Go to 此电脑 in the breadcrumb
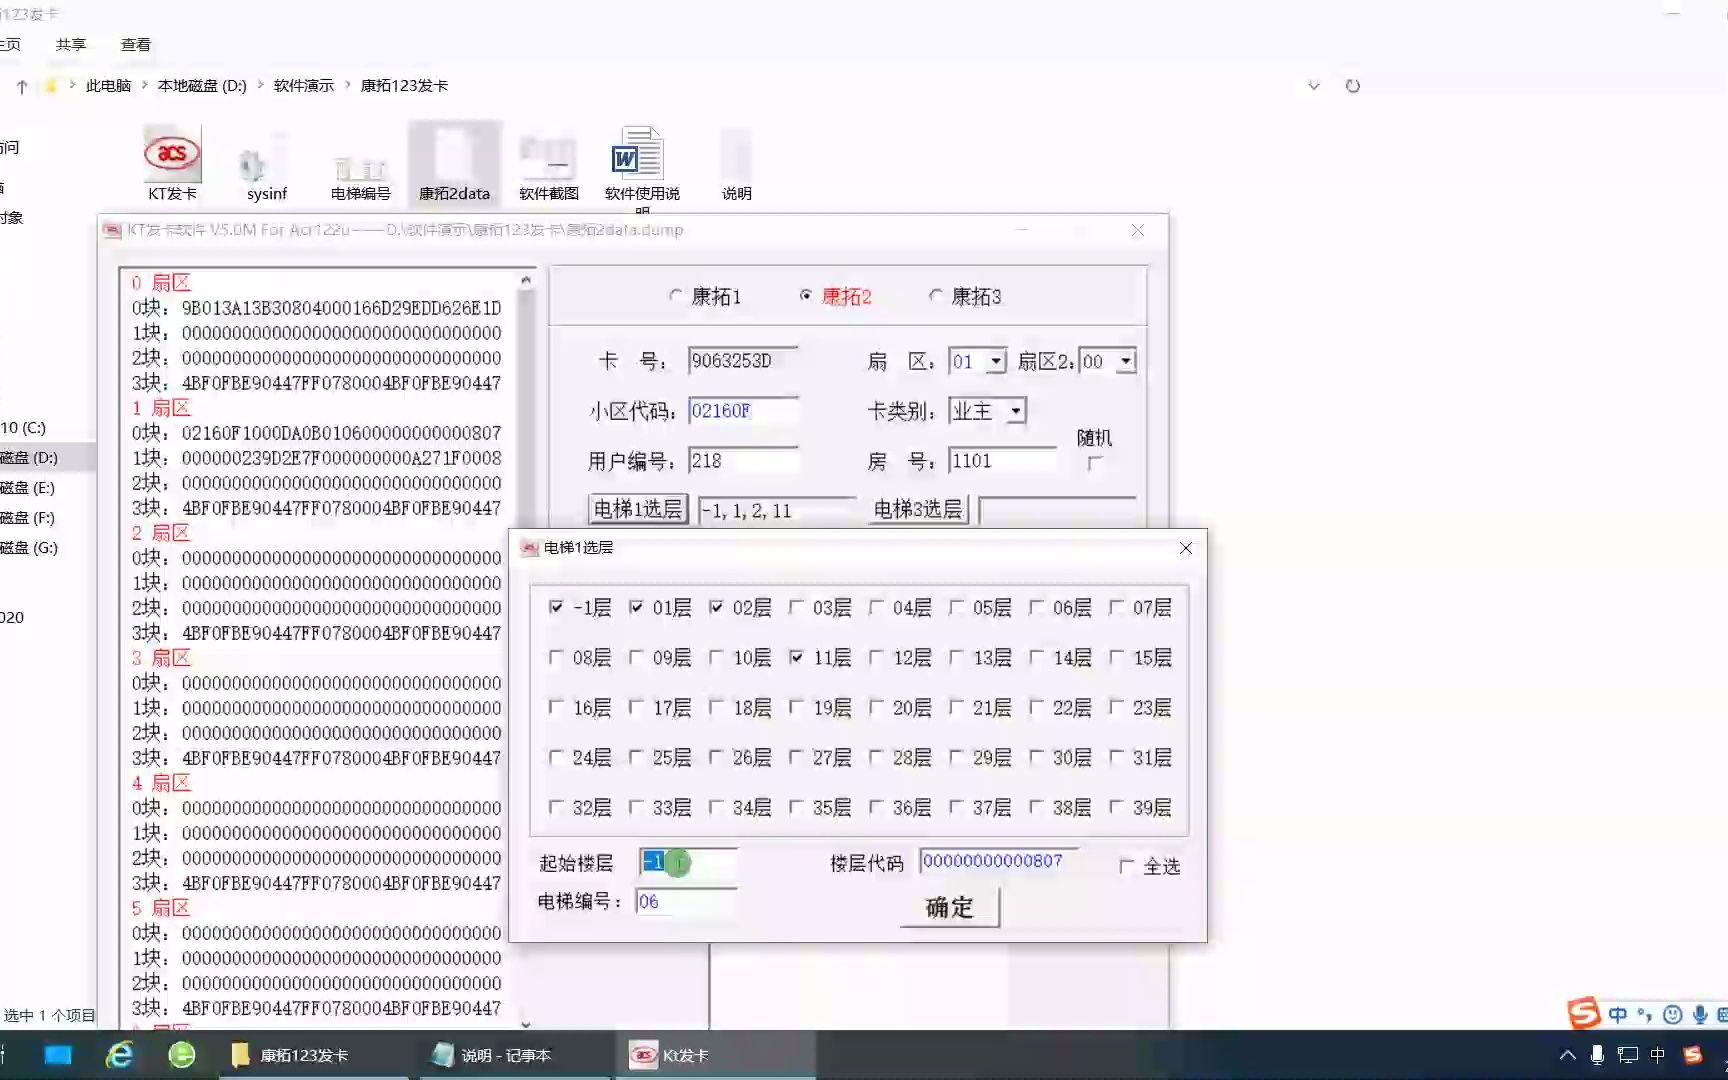 108,86
